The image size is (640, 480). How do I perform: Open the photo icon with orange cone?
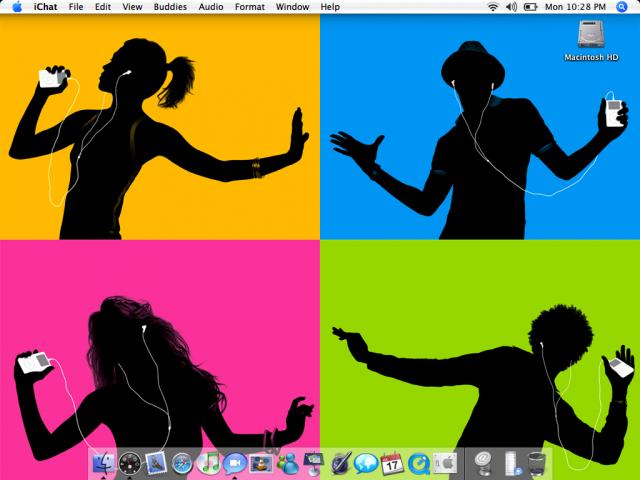click(261, 464)
